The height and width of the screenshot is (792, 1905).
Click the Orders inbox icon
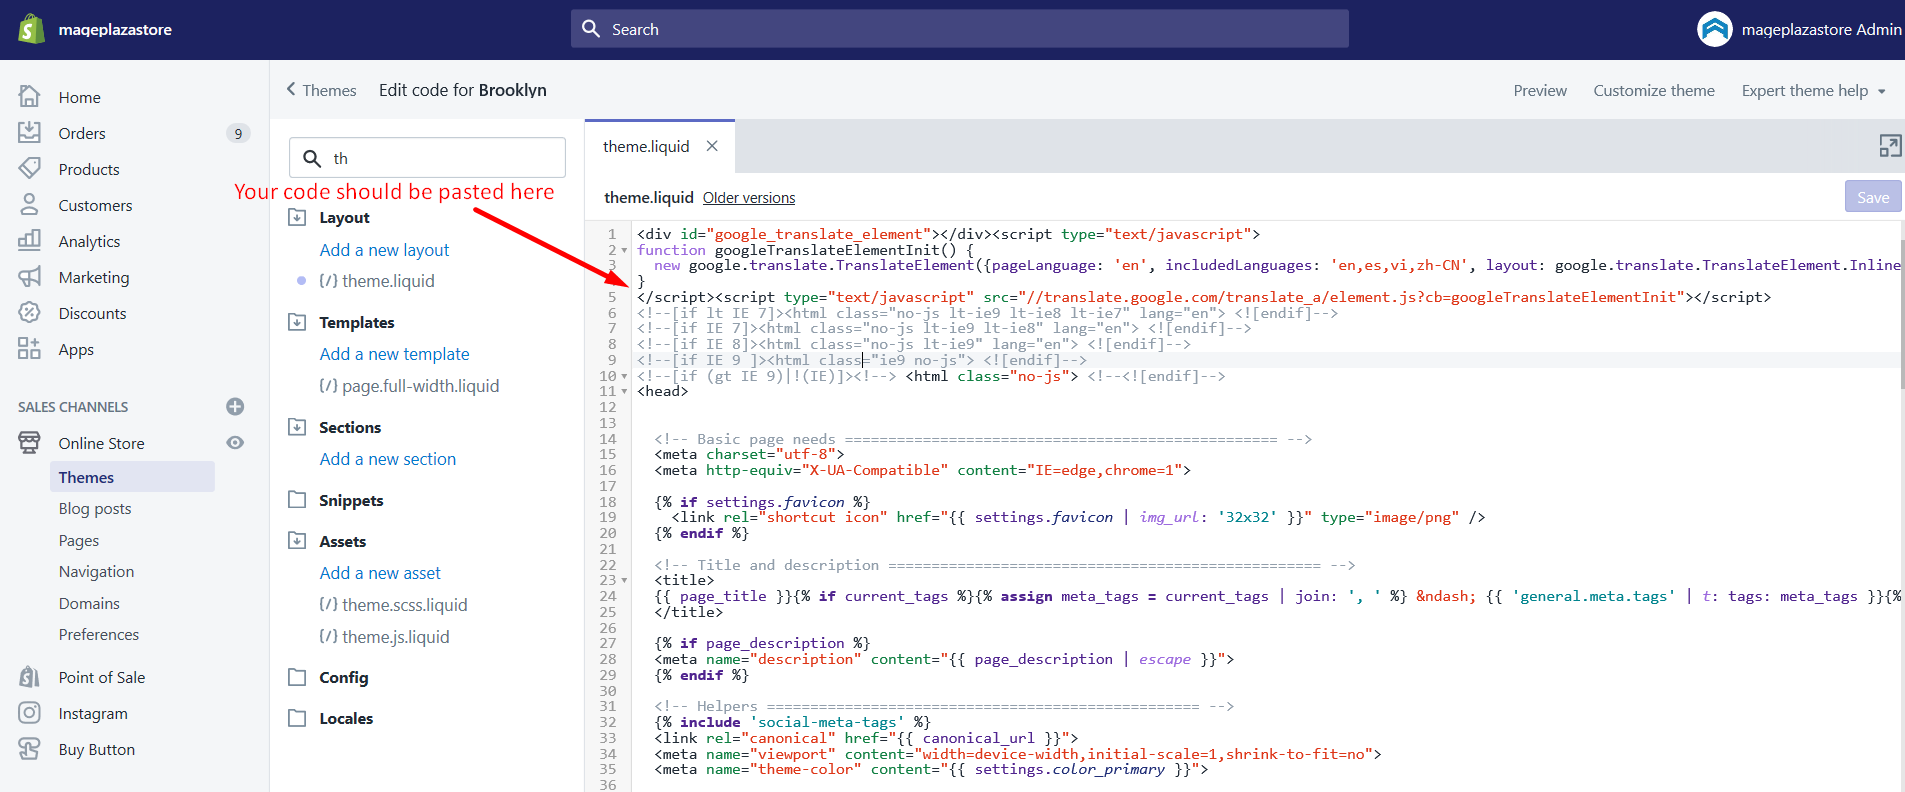(30, 133)
